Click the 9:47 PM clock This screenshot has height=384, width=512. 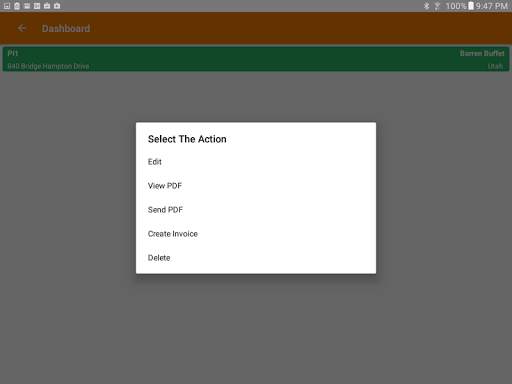pyautogui.click(x=491, y=6)
